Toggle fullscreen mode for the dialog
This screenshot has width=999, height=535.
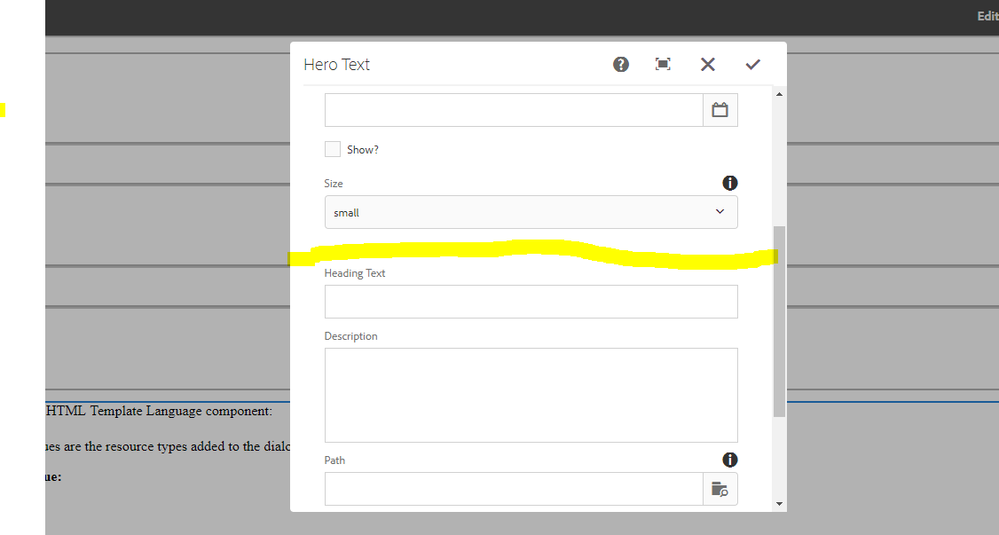point(663,64)
